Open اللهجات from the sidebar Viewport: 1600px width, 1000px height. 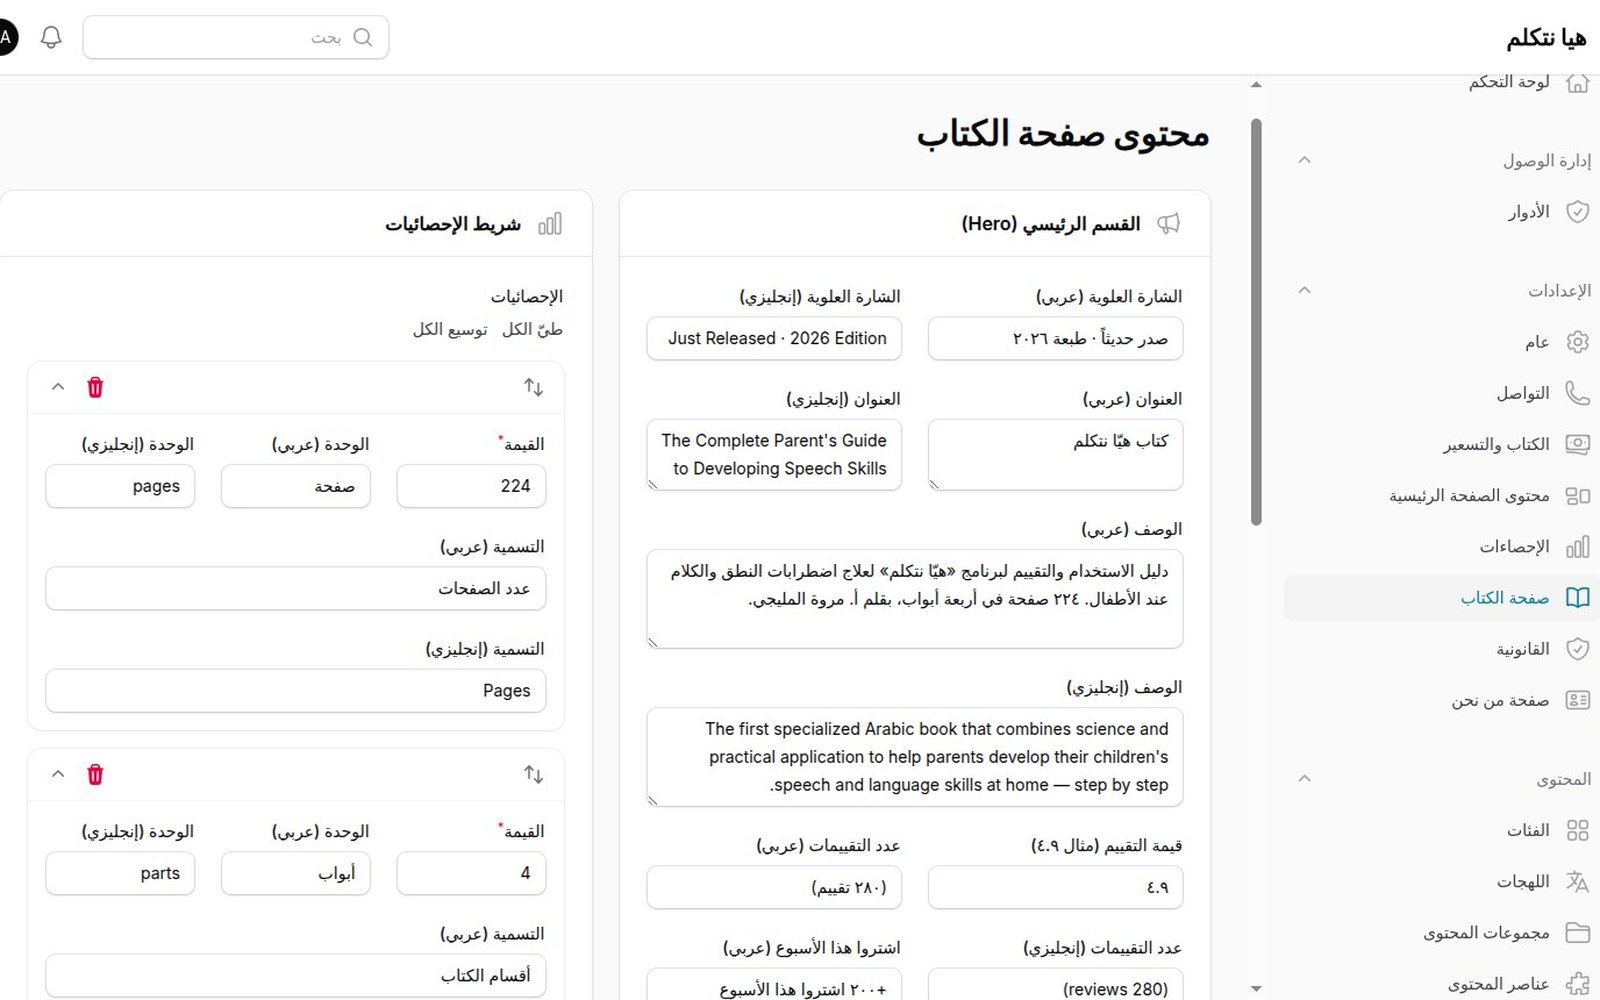coord(1441,881)
